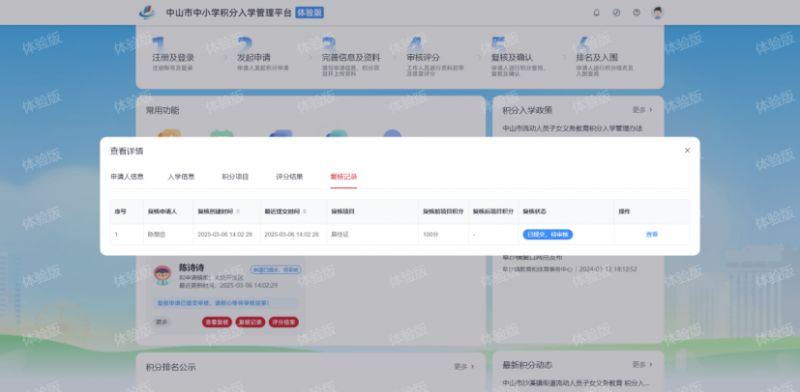Click the 中山市中小学积分入学管理平台 title

(229, 13)
